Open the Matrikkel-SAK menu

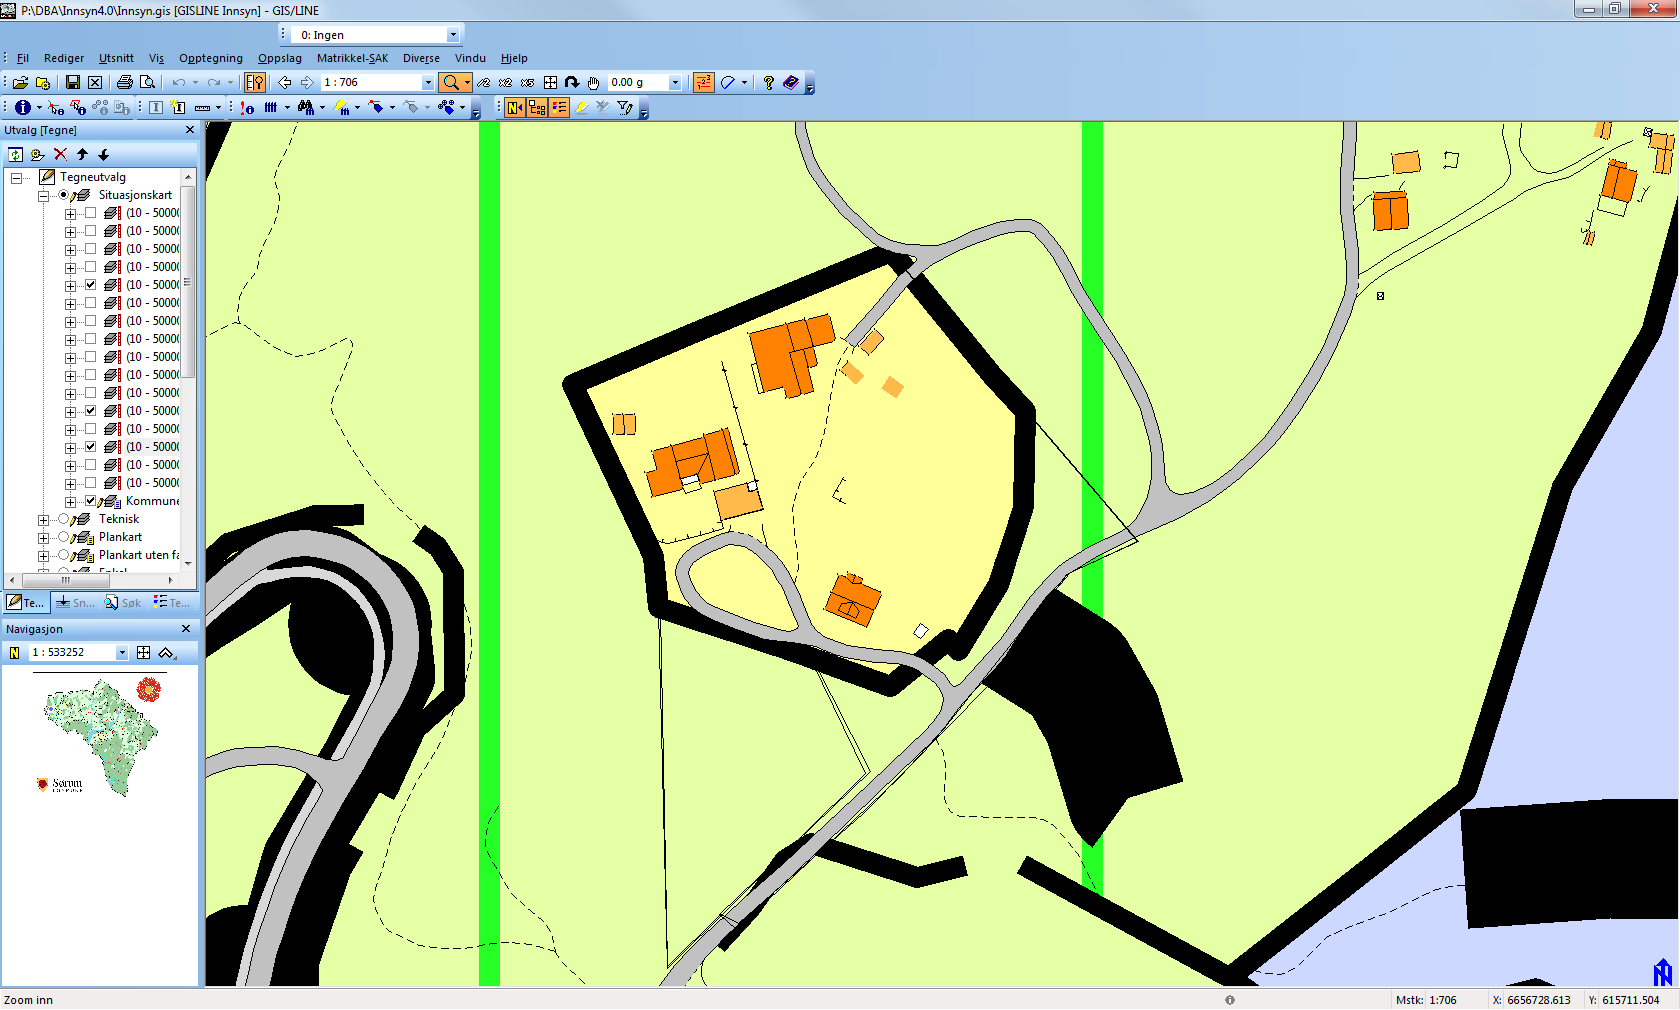click(x=352, y=58)
